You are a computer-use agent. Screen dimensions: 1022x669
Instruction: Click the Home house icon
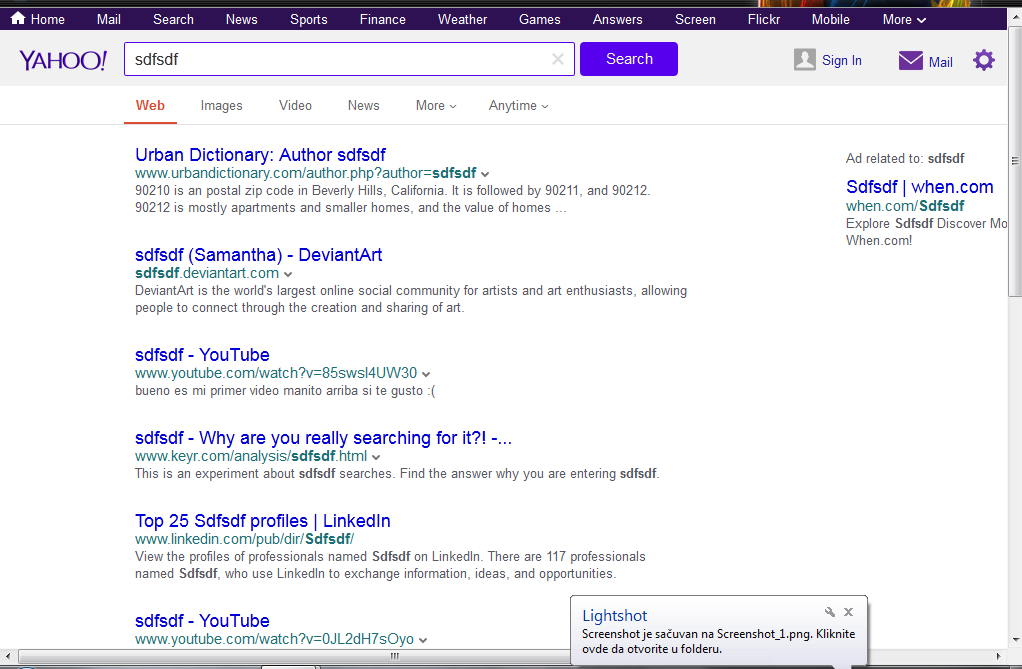click(x=18, y=19)
